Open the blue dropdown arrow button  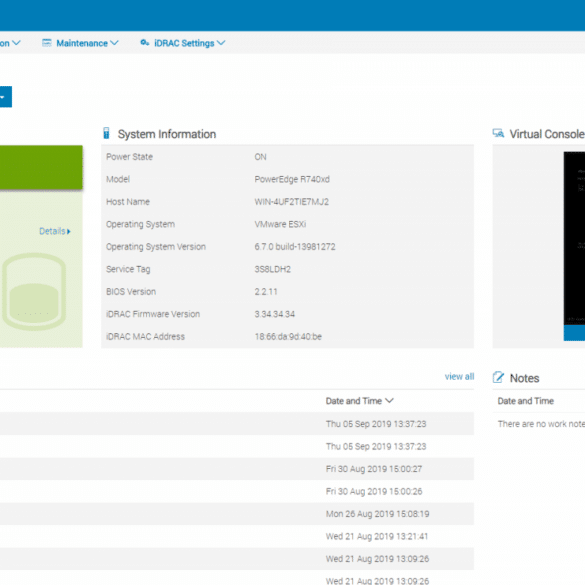pyautogui.click(x=6, y=97)
